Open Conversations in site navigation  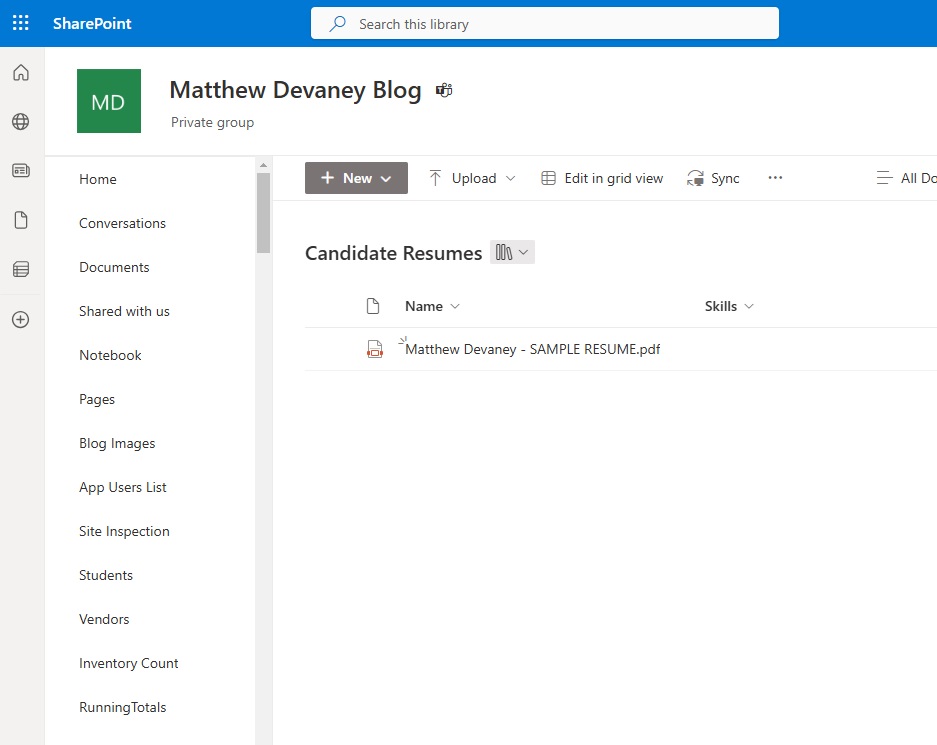point(123,223)
